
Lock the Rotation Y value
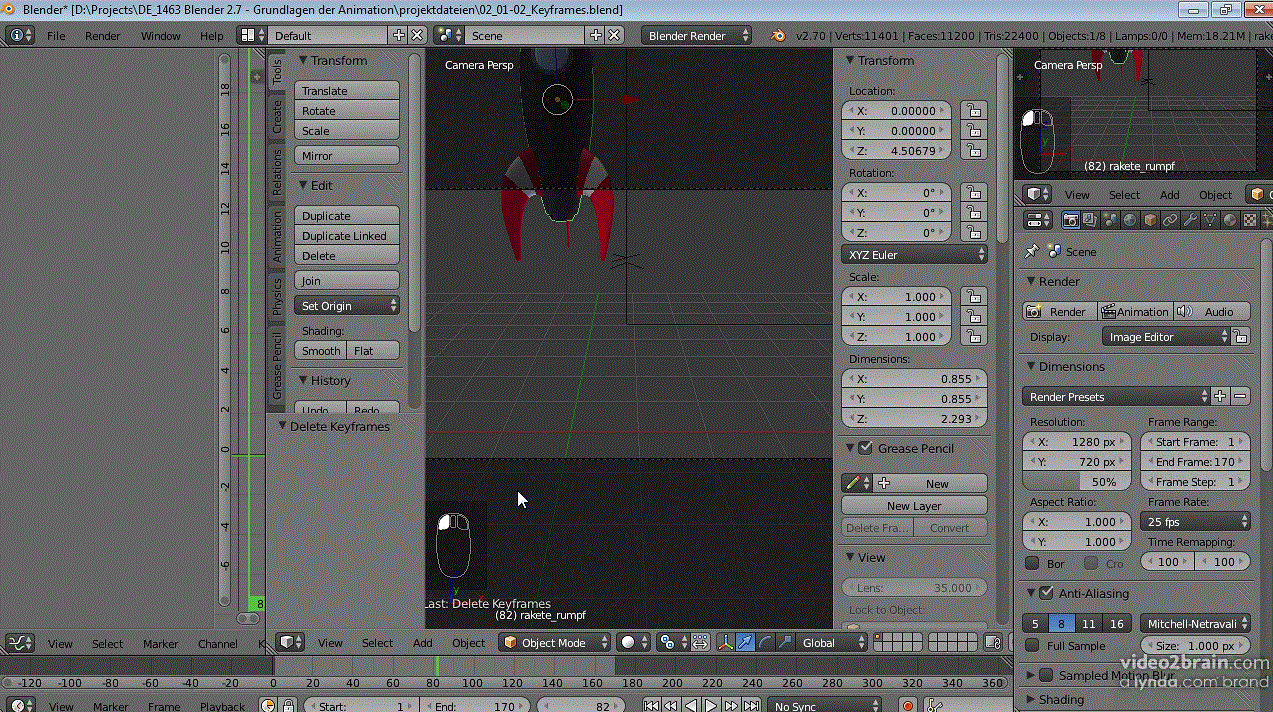(973, 212)
